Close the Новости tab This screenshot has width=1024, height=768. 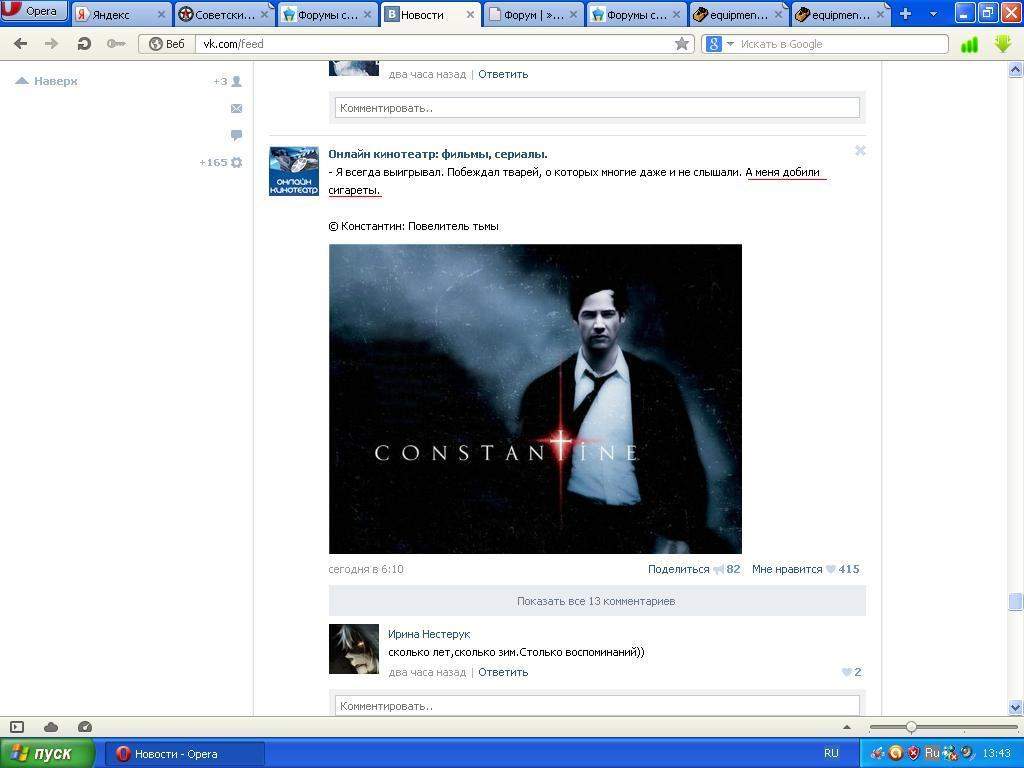coord(470,14)
